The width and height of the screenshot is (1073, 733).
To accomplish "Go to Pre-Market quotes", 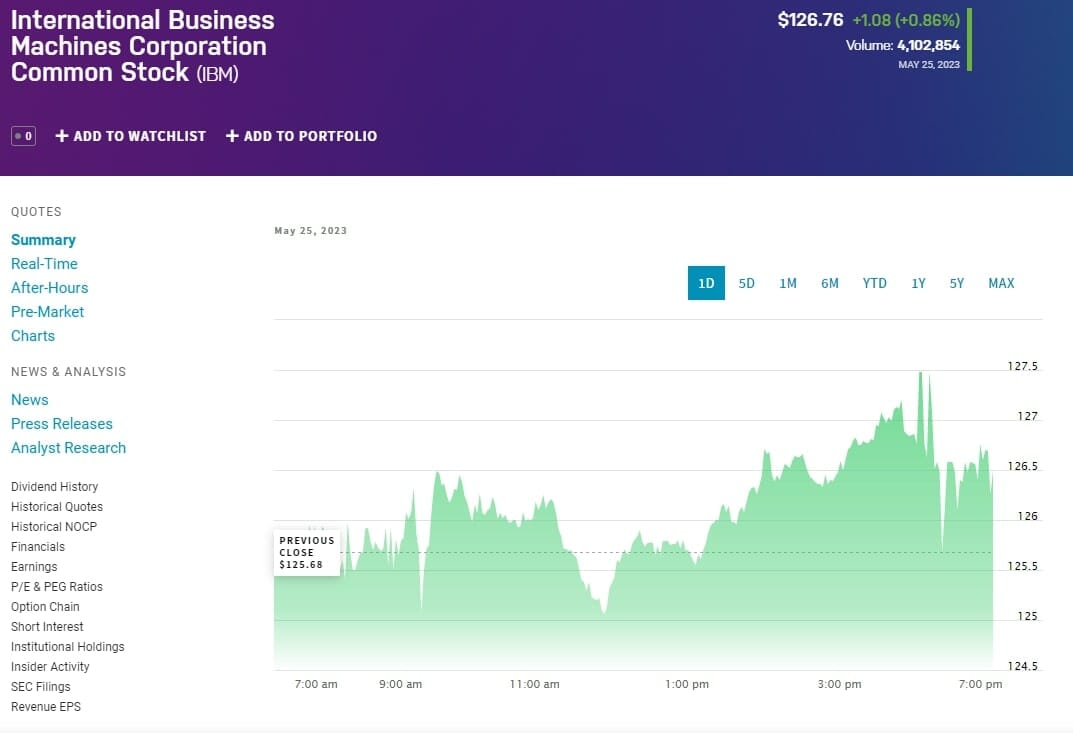I will pos(47,312).
